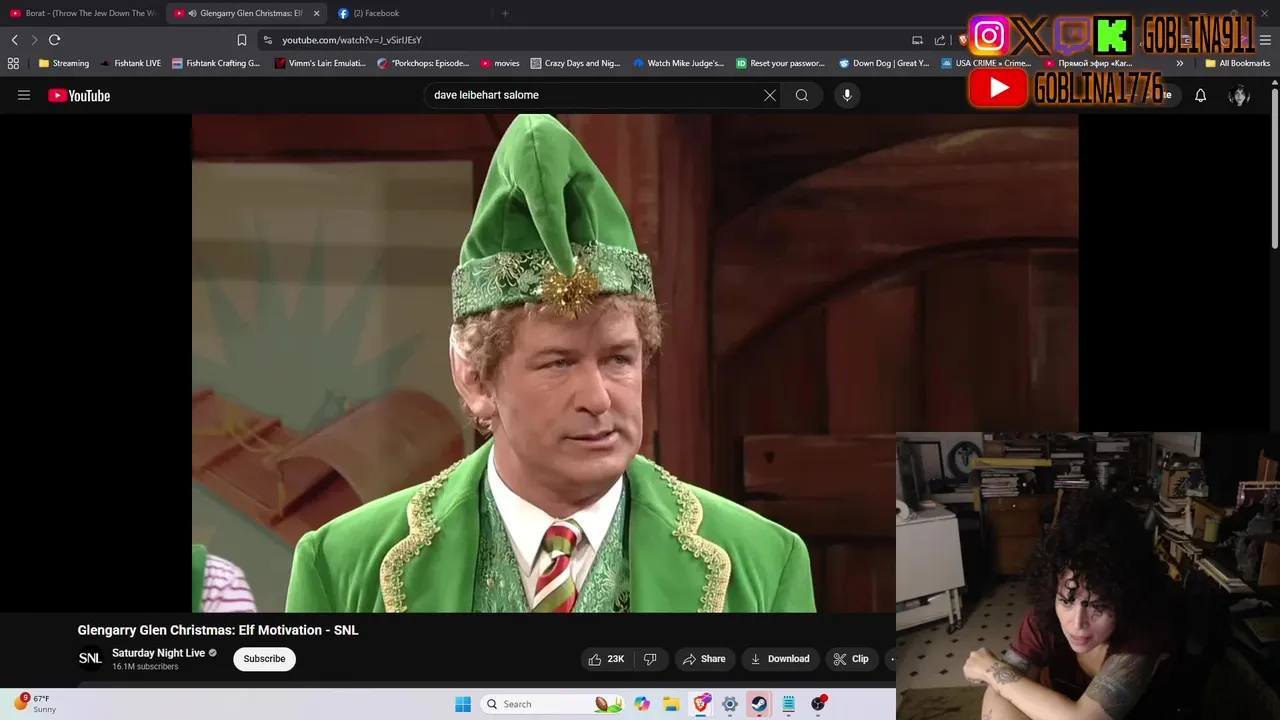The height and width of the screenshot is (720, 1280).
Task: Click the video player to pause
Action: pyautogui.click(x=635, y=362)
